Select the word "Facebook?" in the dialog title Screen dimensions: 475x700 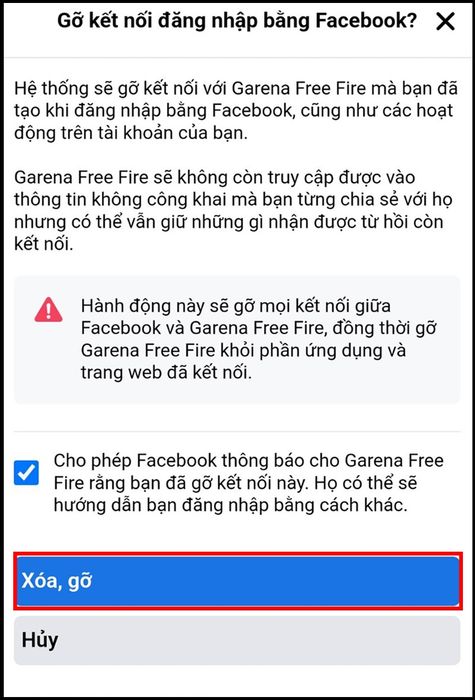pos(373,21)
